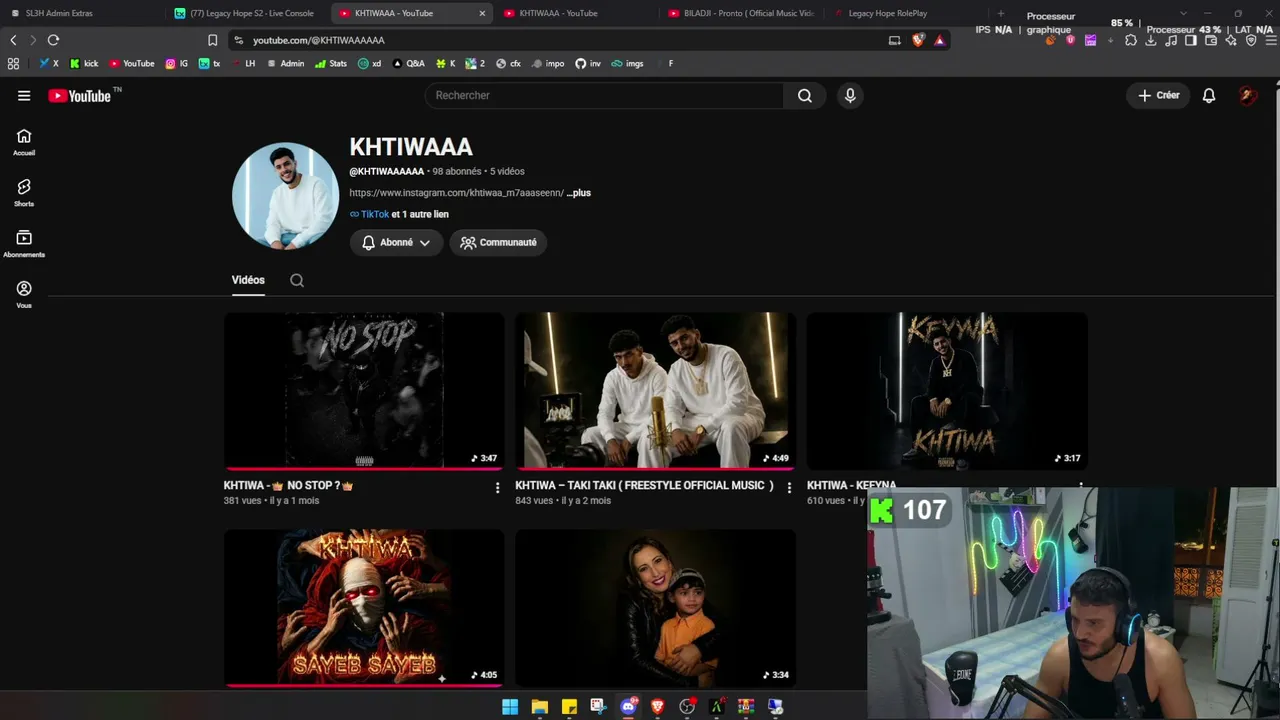Click the magnifier search button beside Rechercher
The image size is (1280, 720).
pos(805,96)
